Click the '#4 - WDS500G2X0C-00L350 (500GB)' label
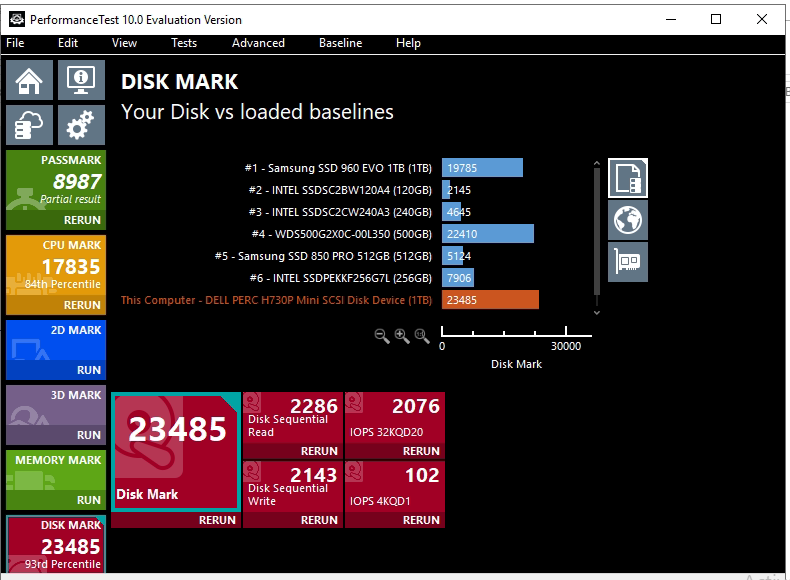 [x=342, y=234]
